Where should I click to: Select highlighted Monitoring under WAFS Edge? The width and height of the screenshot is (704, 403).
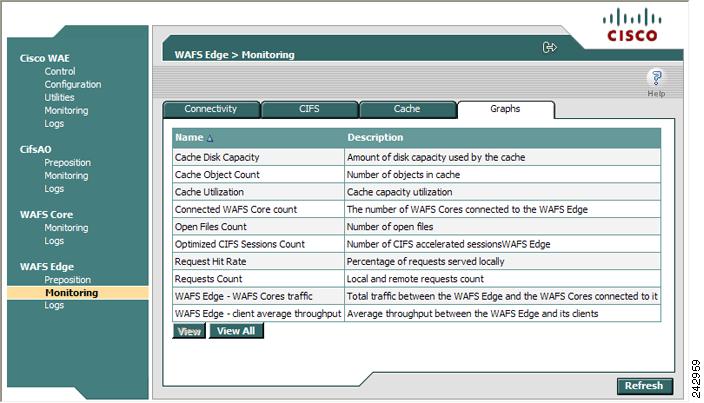(78, 293)
